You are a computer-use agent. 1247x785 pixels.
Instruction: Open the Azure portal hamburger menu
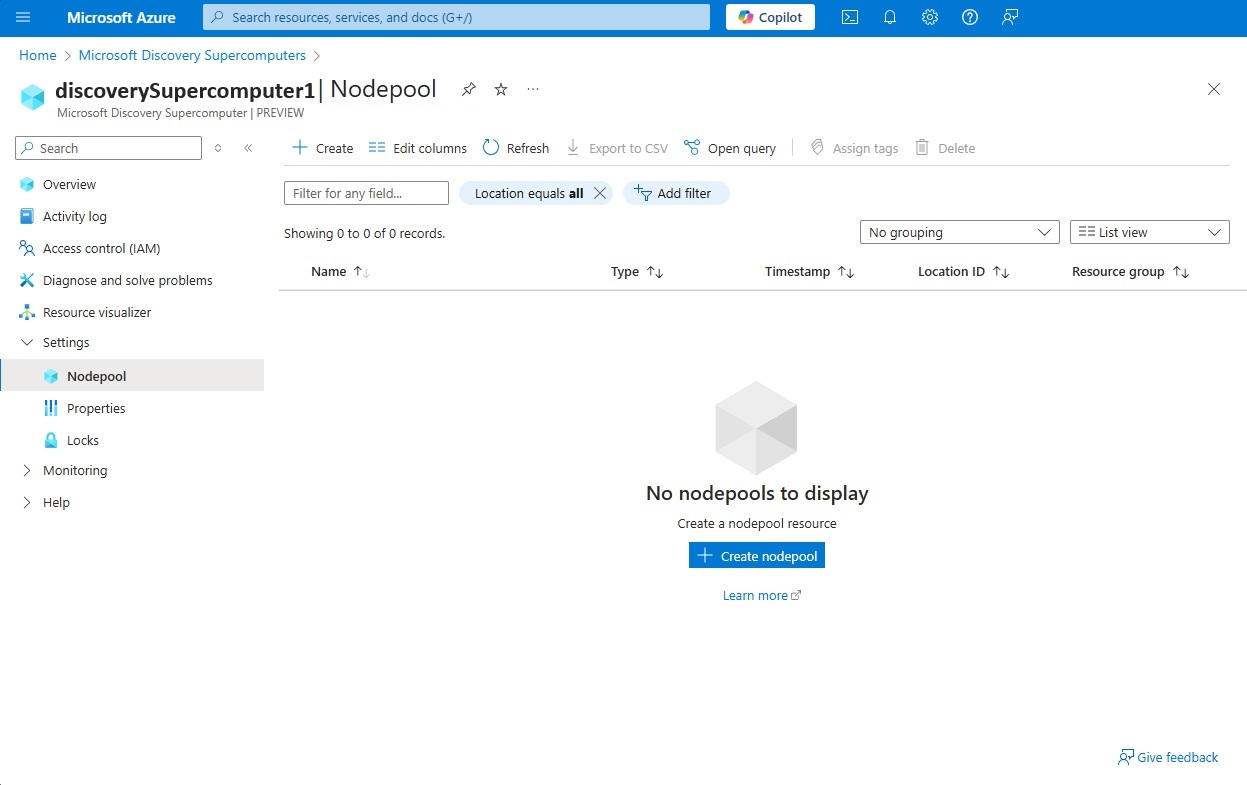point(23,17)
